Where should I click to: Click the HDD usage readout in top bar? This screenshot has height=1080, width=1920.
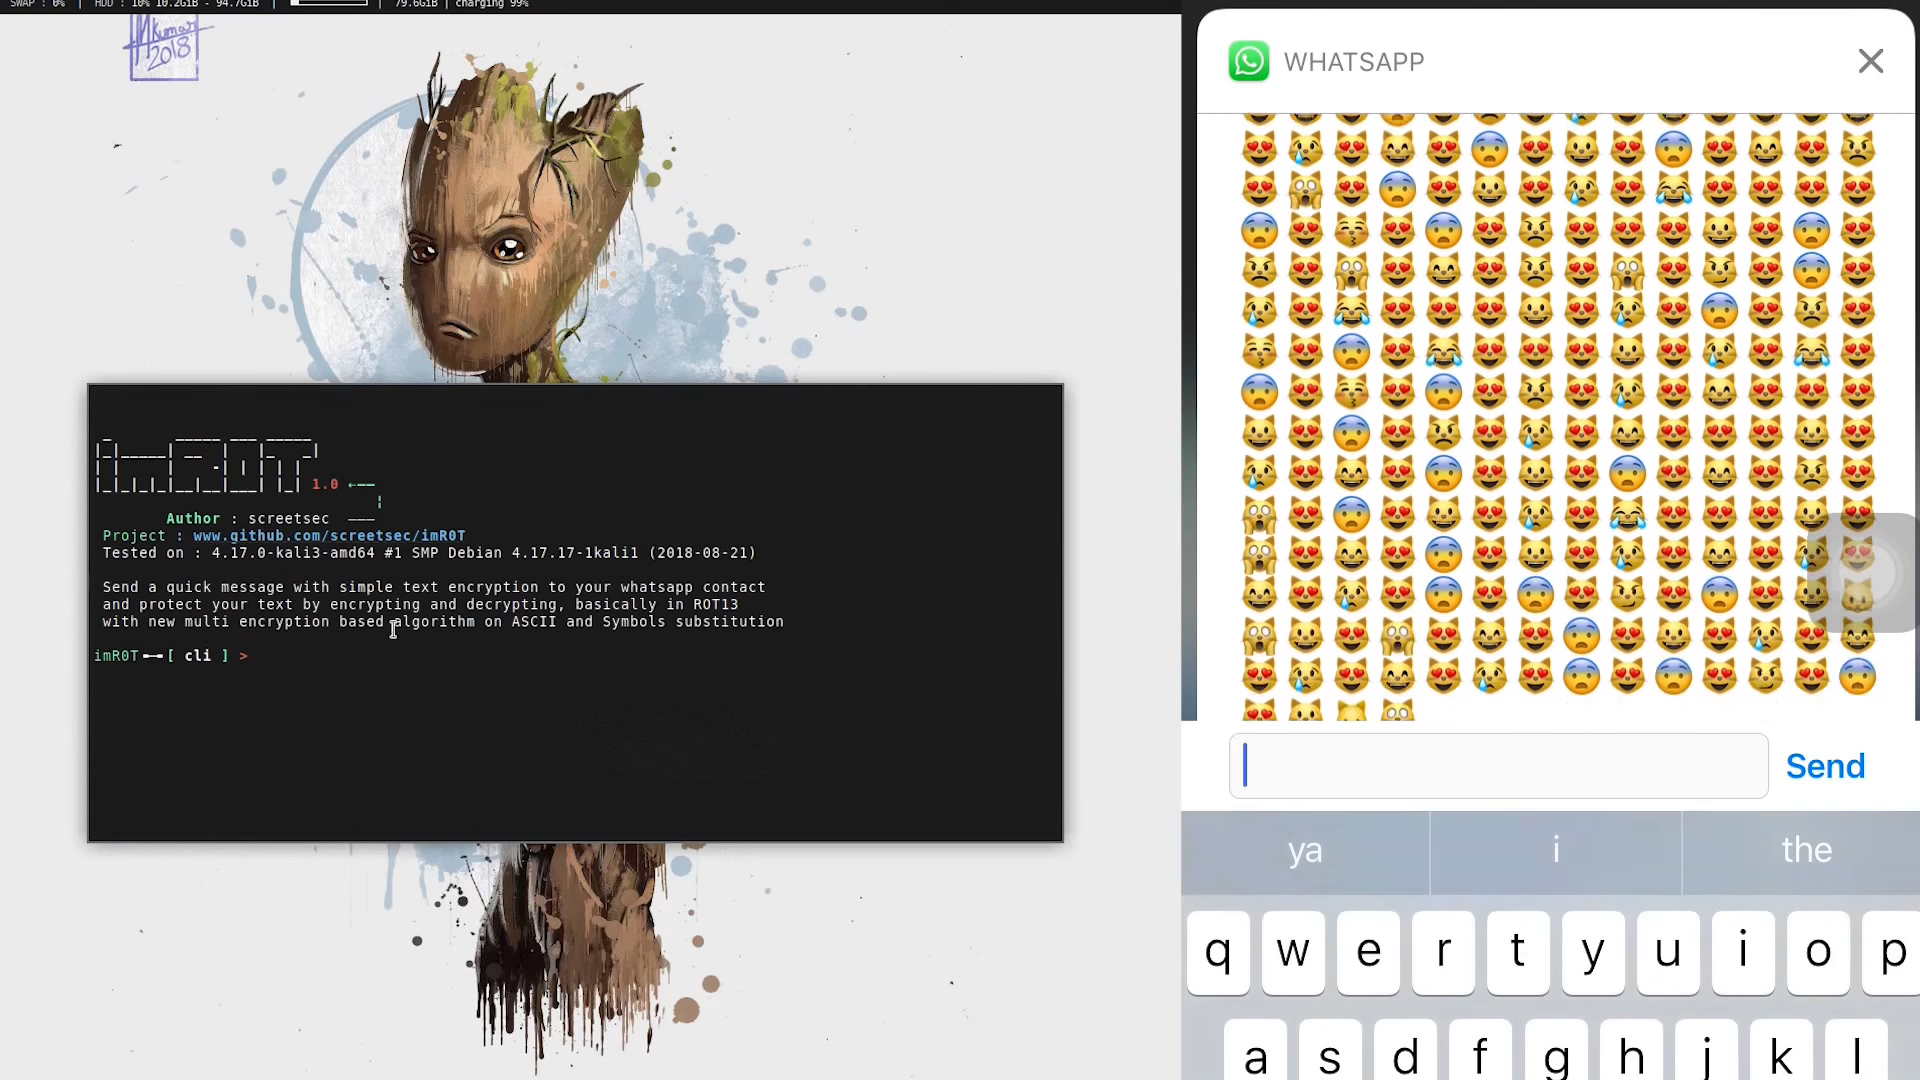coord(176,4)
